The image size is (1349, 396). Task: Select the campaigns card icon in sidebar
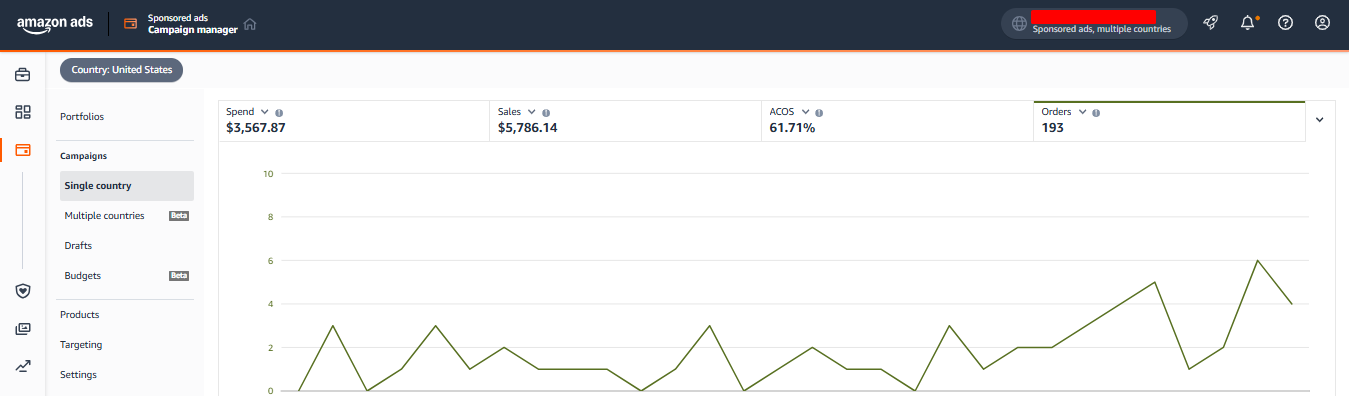click(22, 150)
